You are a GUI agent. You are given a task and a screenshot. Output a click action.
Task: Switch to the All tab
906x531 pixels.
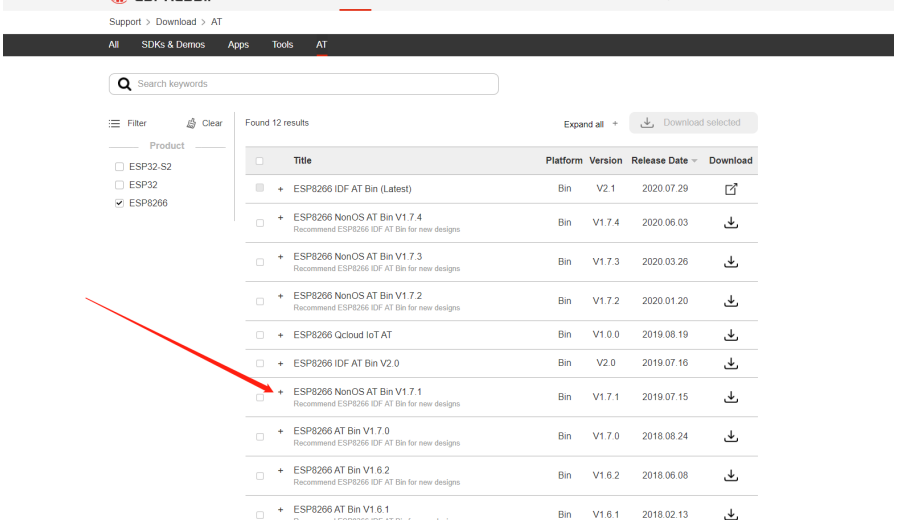pos(114,44)
